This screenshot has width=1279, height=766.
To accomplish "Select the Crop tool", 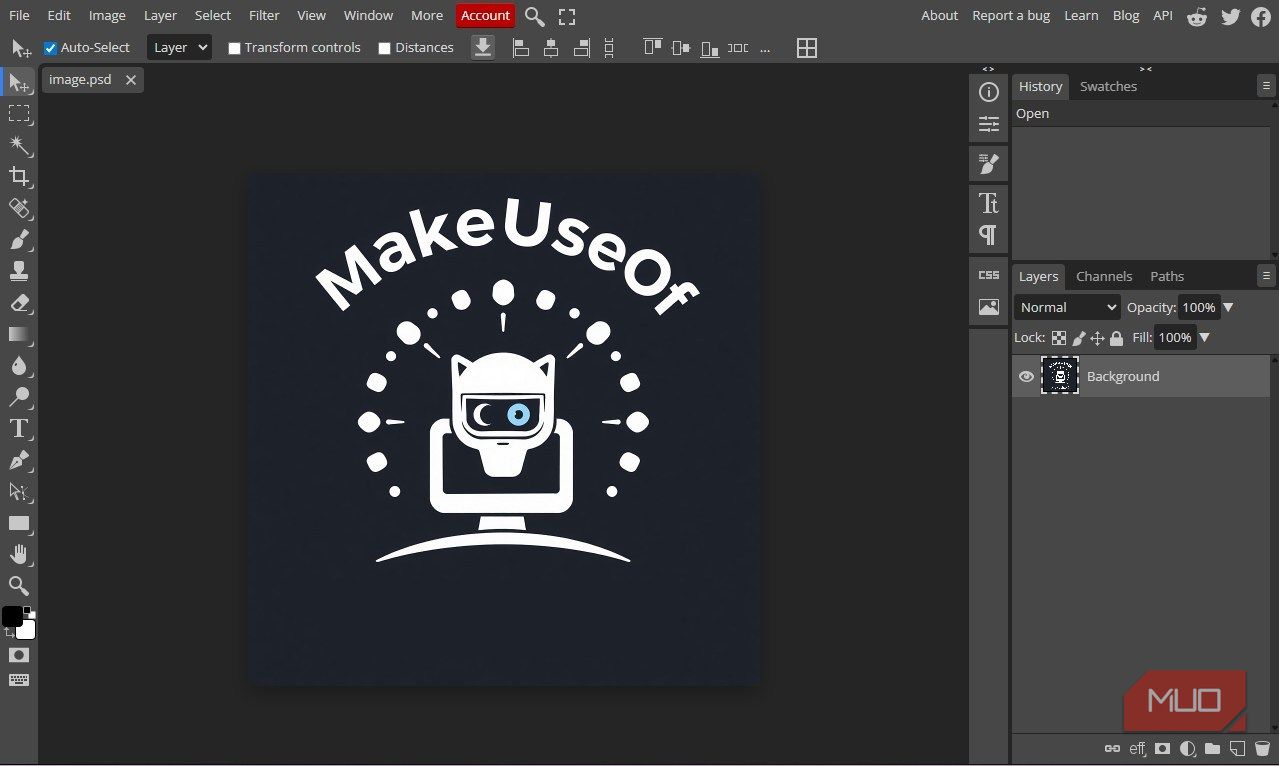I will (19, 177).
